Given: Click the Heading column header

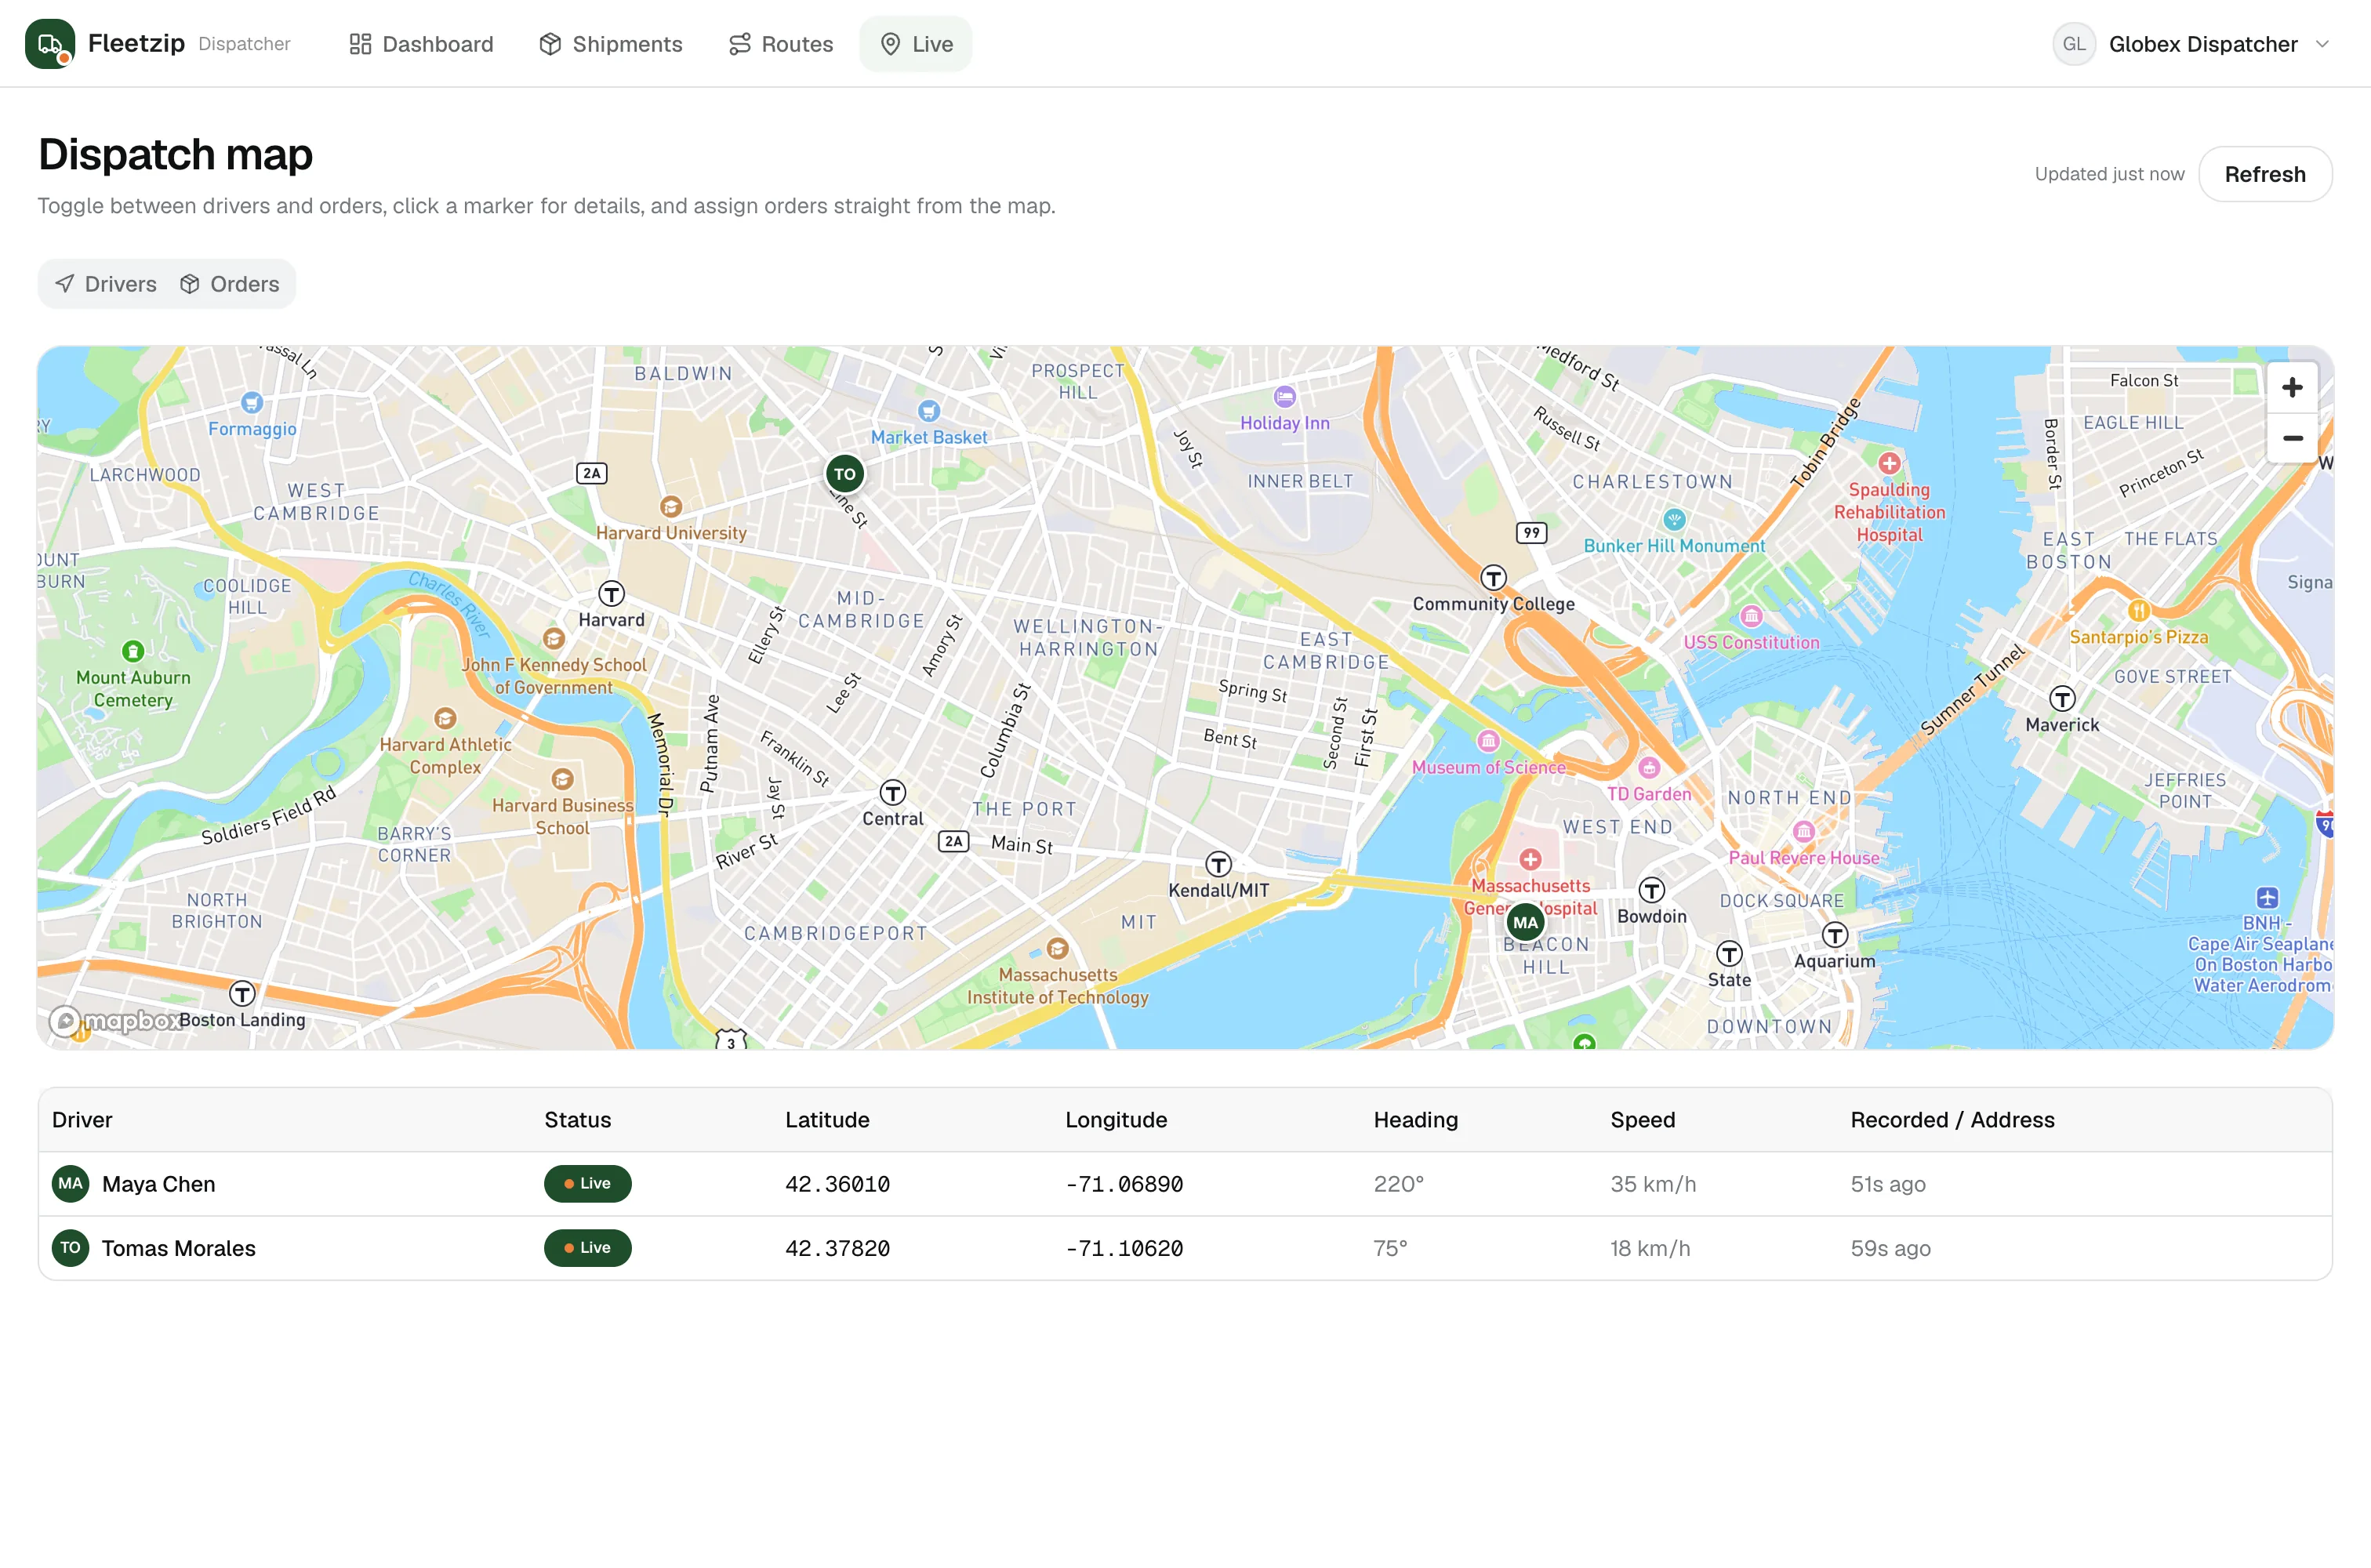Looking at the screenshot, I should 1415,1120.
